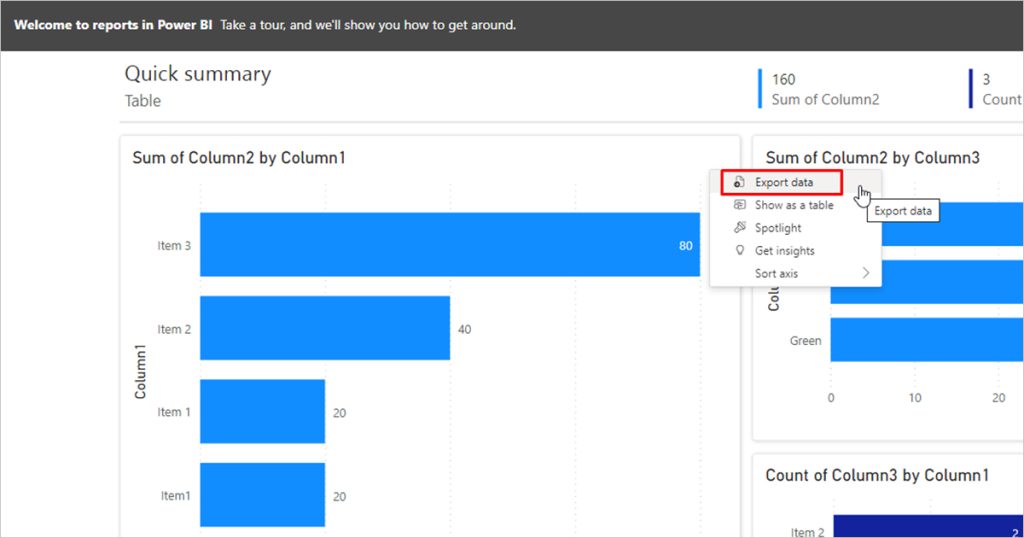Viewport: 1024px width, 538px height.
Task: Choose the Sort axis menu entry
Action: click(776, 273)
